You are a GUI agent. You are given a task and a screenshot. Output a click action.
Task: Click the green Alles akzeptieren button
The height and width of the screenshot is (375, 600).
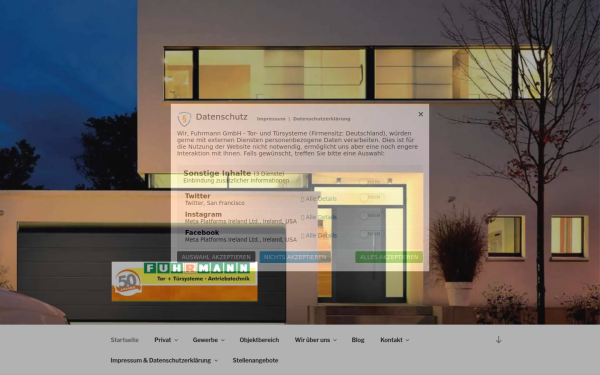pos(389,257)
